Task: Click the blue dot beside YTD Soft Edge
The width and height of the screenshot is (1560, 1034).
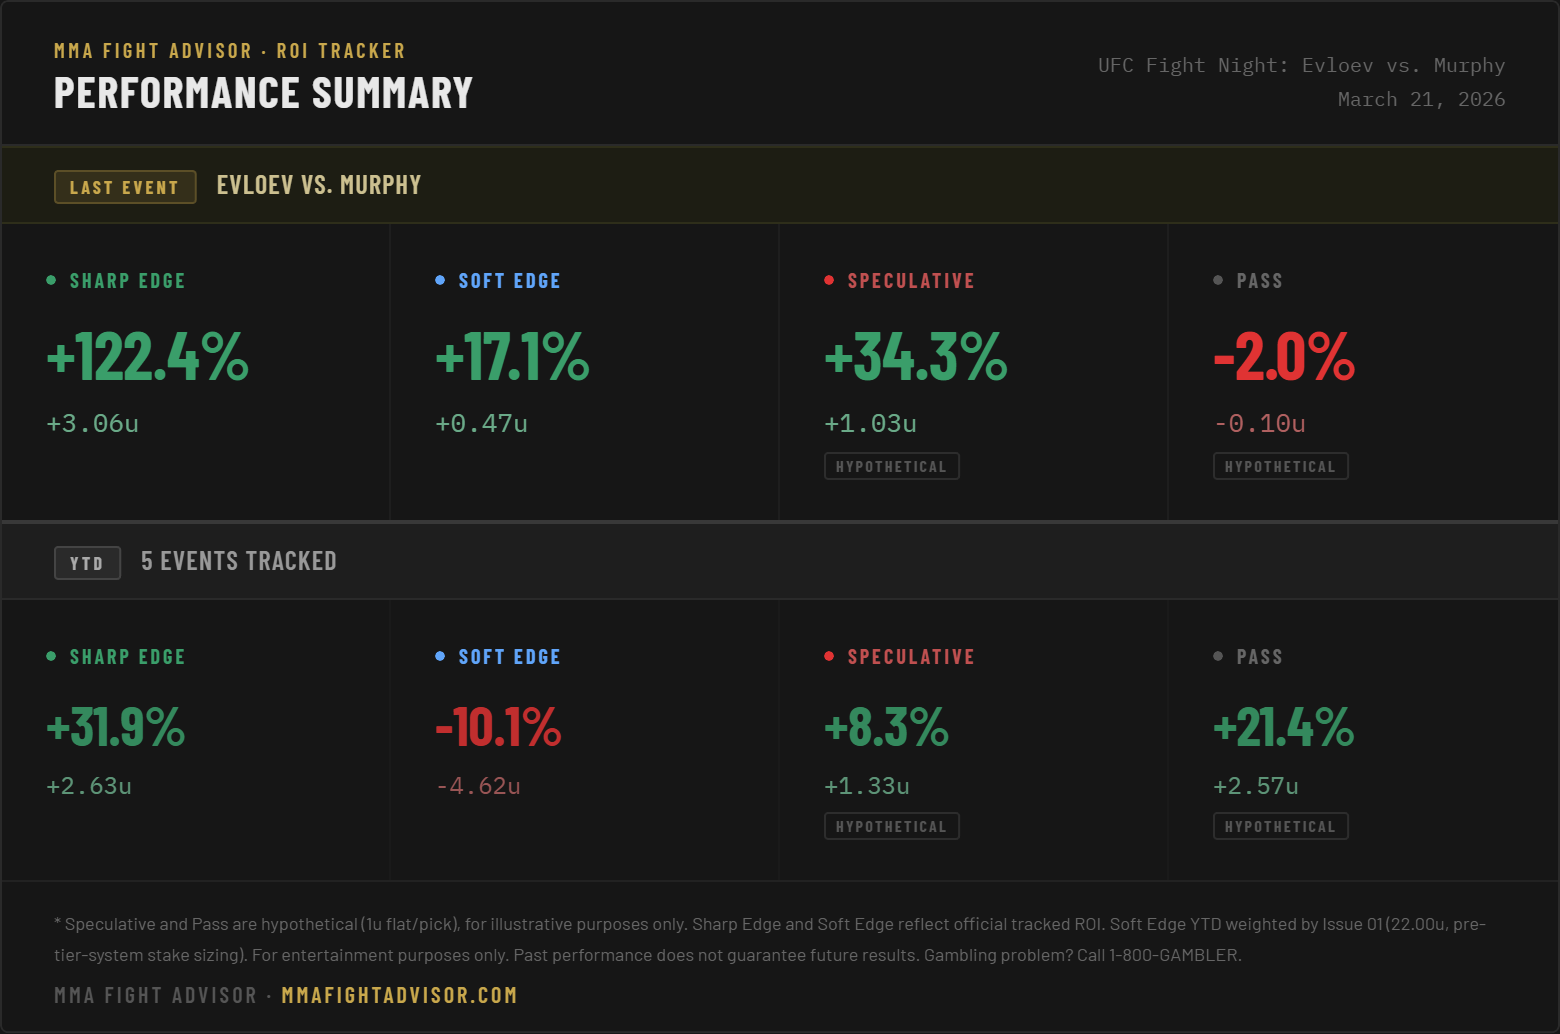Action: point(440,656)
